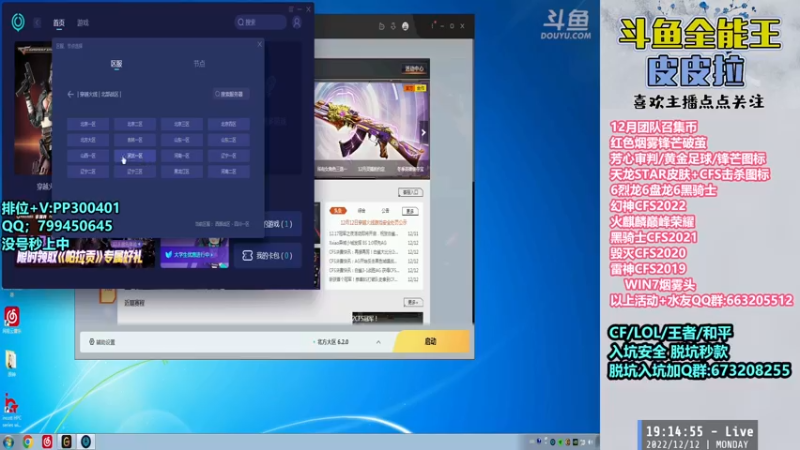The image size is (800, 450).
Task: Select the HPC series desktop shortcut
Action: point(11,411)
